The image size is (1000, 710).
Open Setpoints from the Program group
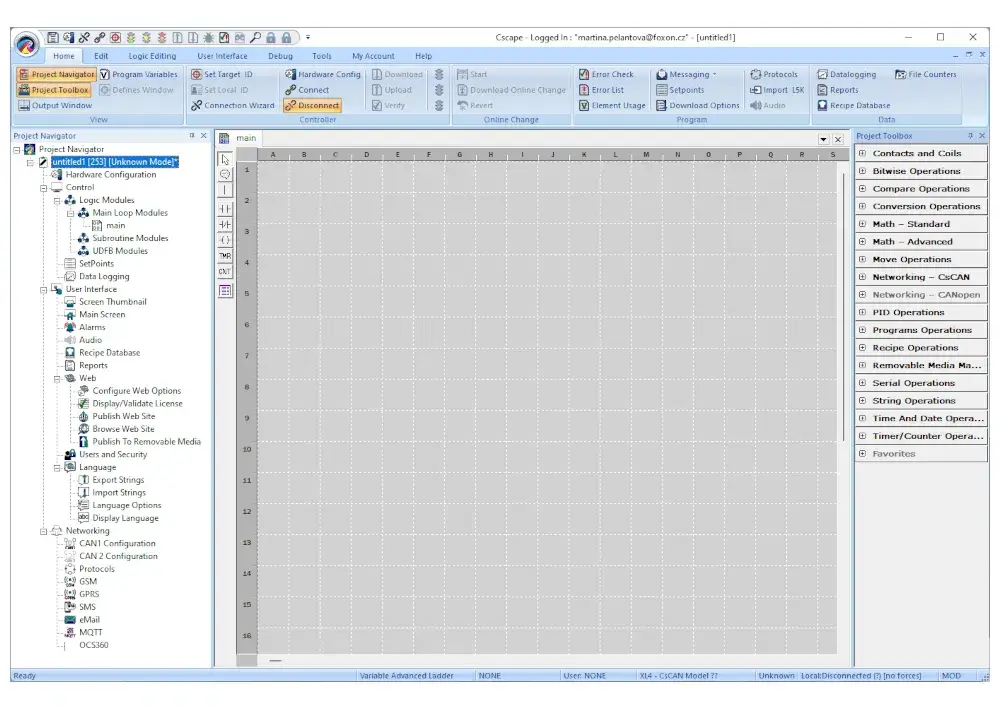(680, 90)
